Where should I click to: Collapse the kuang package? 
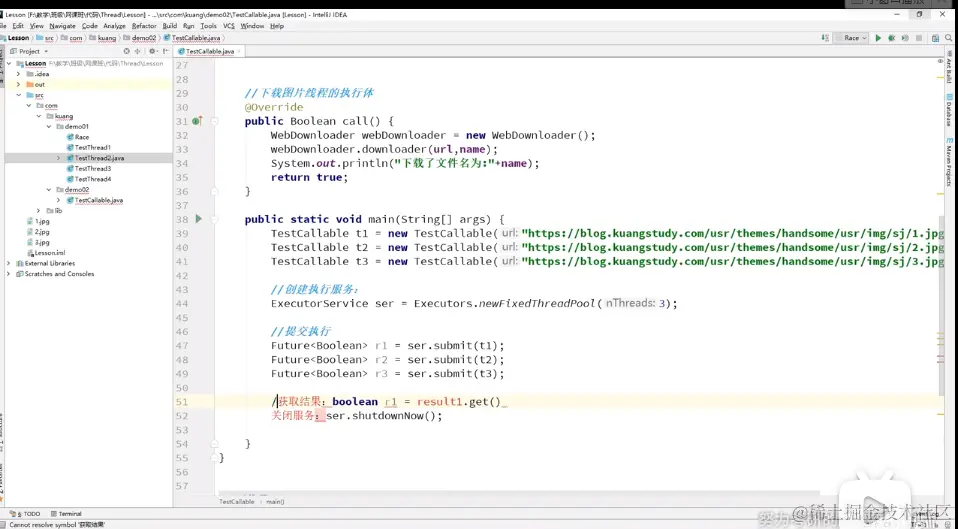(38, 116)
